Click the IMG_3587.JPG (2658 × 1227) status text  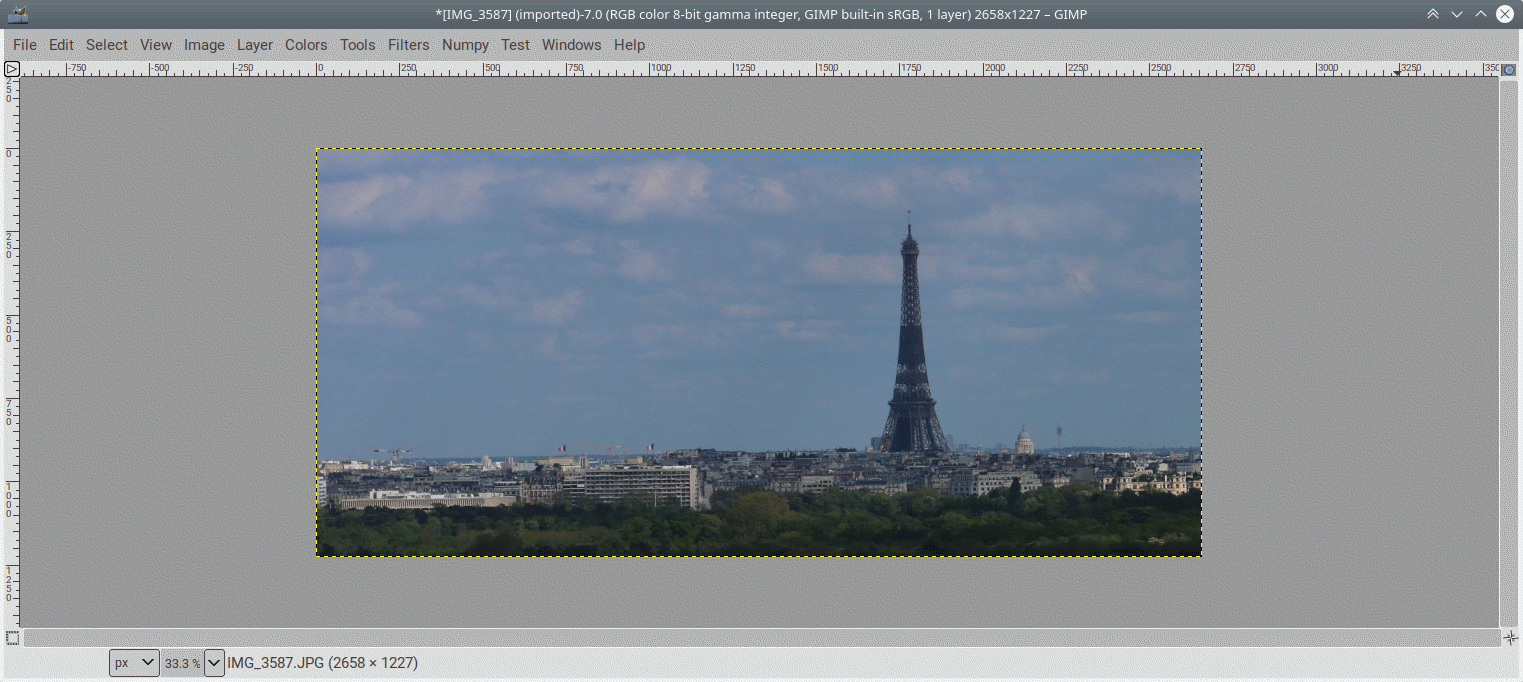322,662
